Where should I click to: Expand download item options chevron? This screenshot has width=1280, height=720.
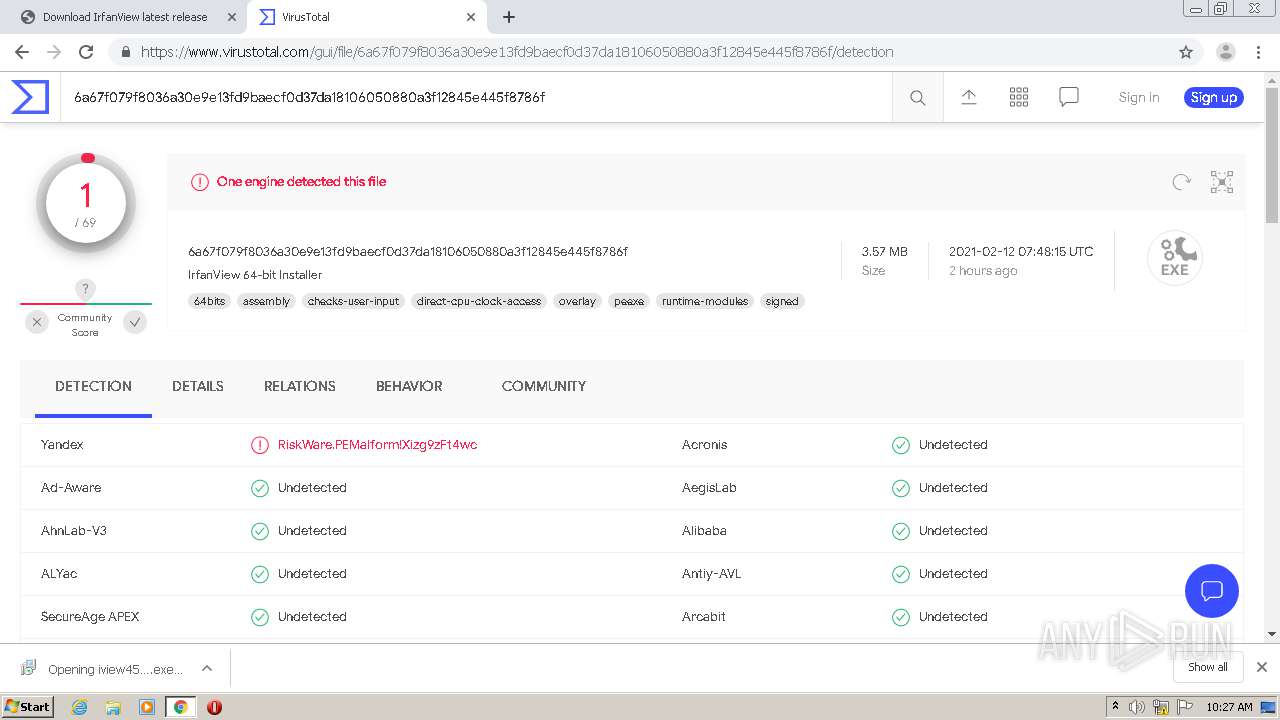tap(206, 668)
